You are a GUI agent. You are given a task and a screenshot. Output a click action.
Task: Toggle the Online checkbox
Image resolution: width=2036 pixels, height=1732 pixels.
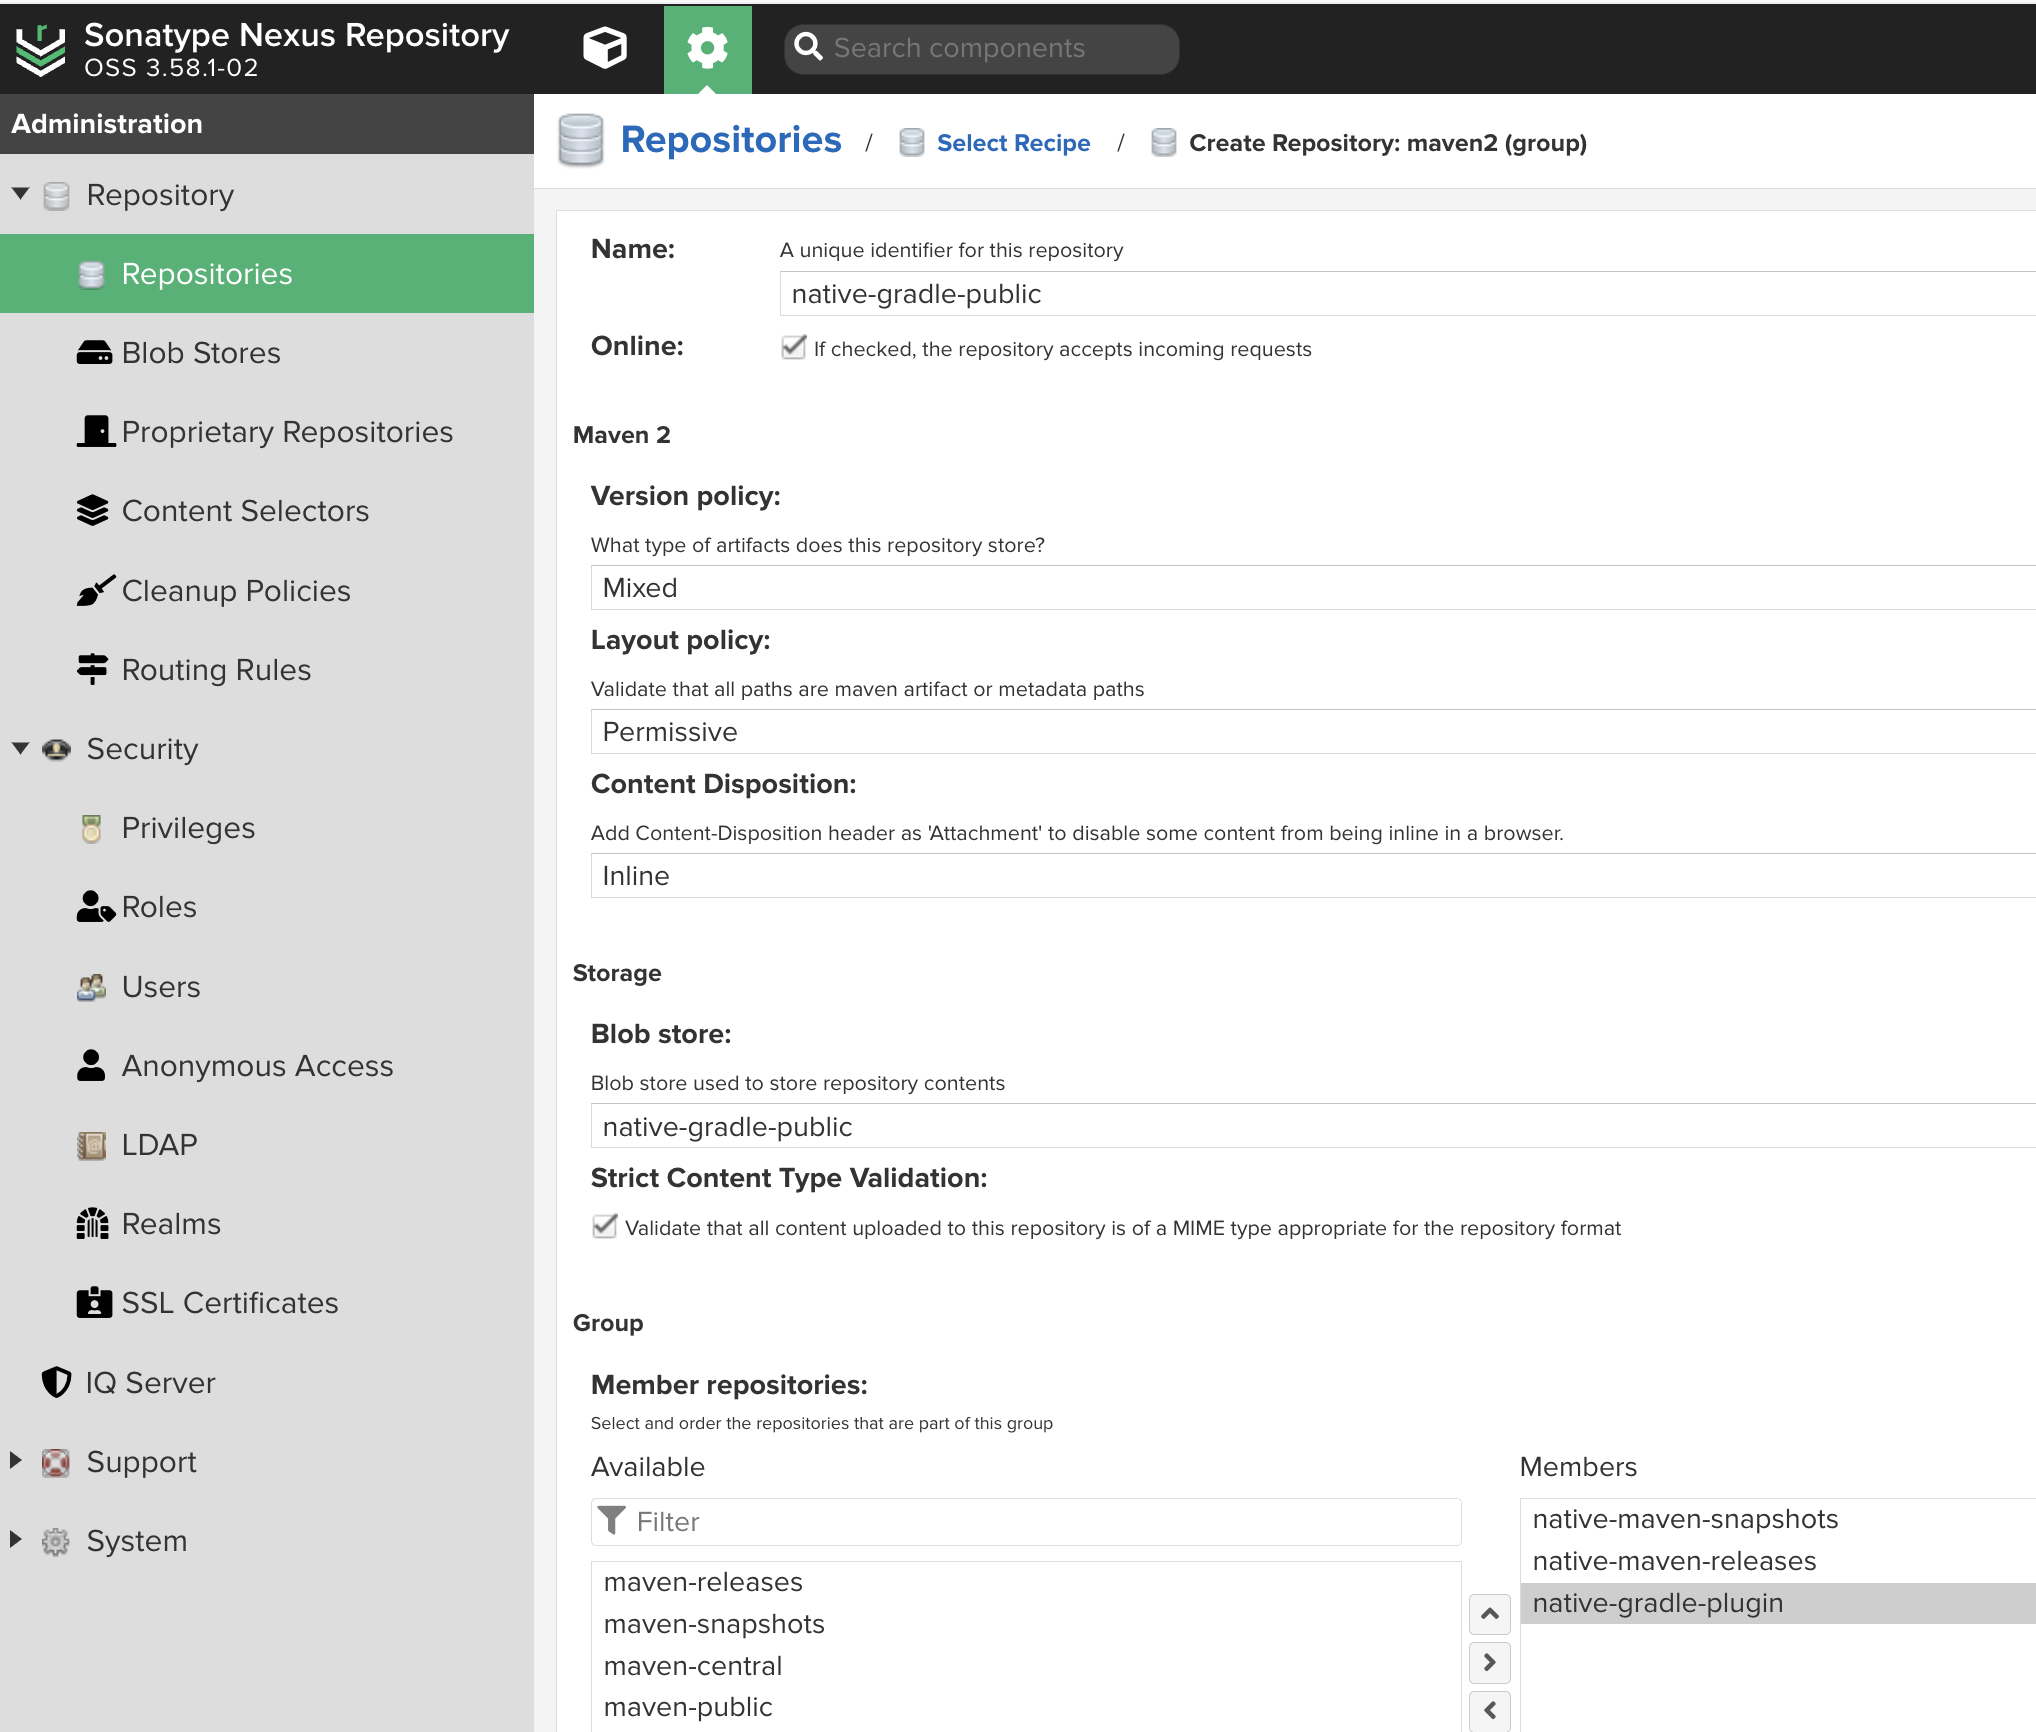point(793,348)
